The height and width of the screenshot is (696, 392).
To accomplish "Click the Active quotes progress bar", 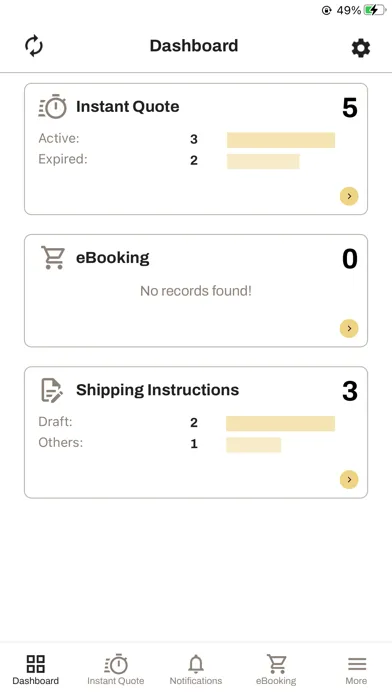I will click(x=281, y=140).
